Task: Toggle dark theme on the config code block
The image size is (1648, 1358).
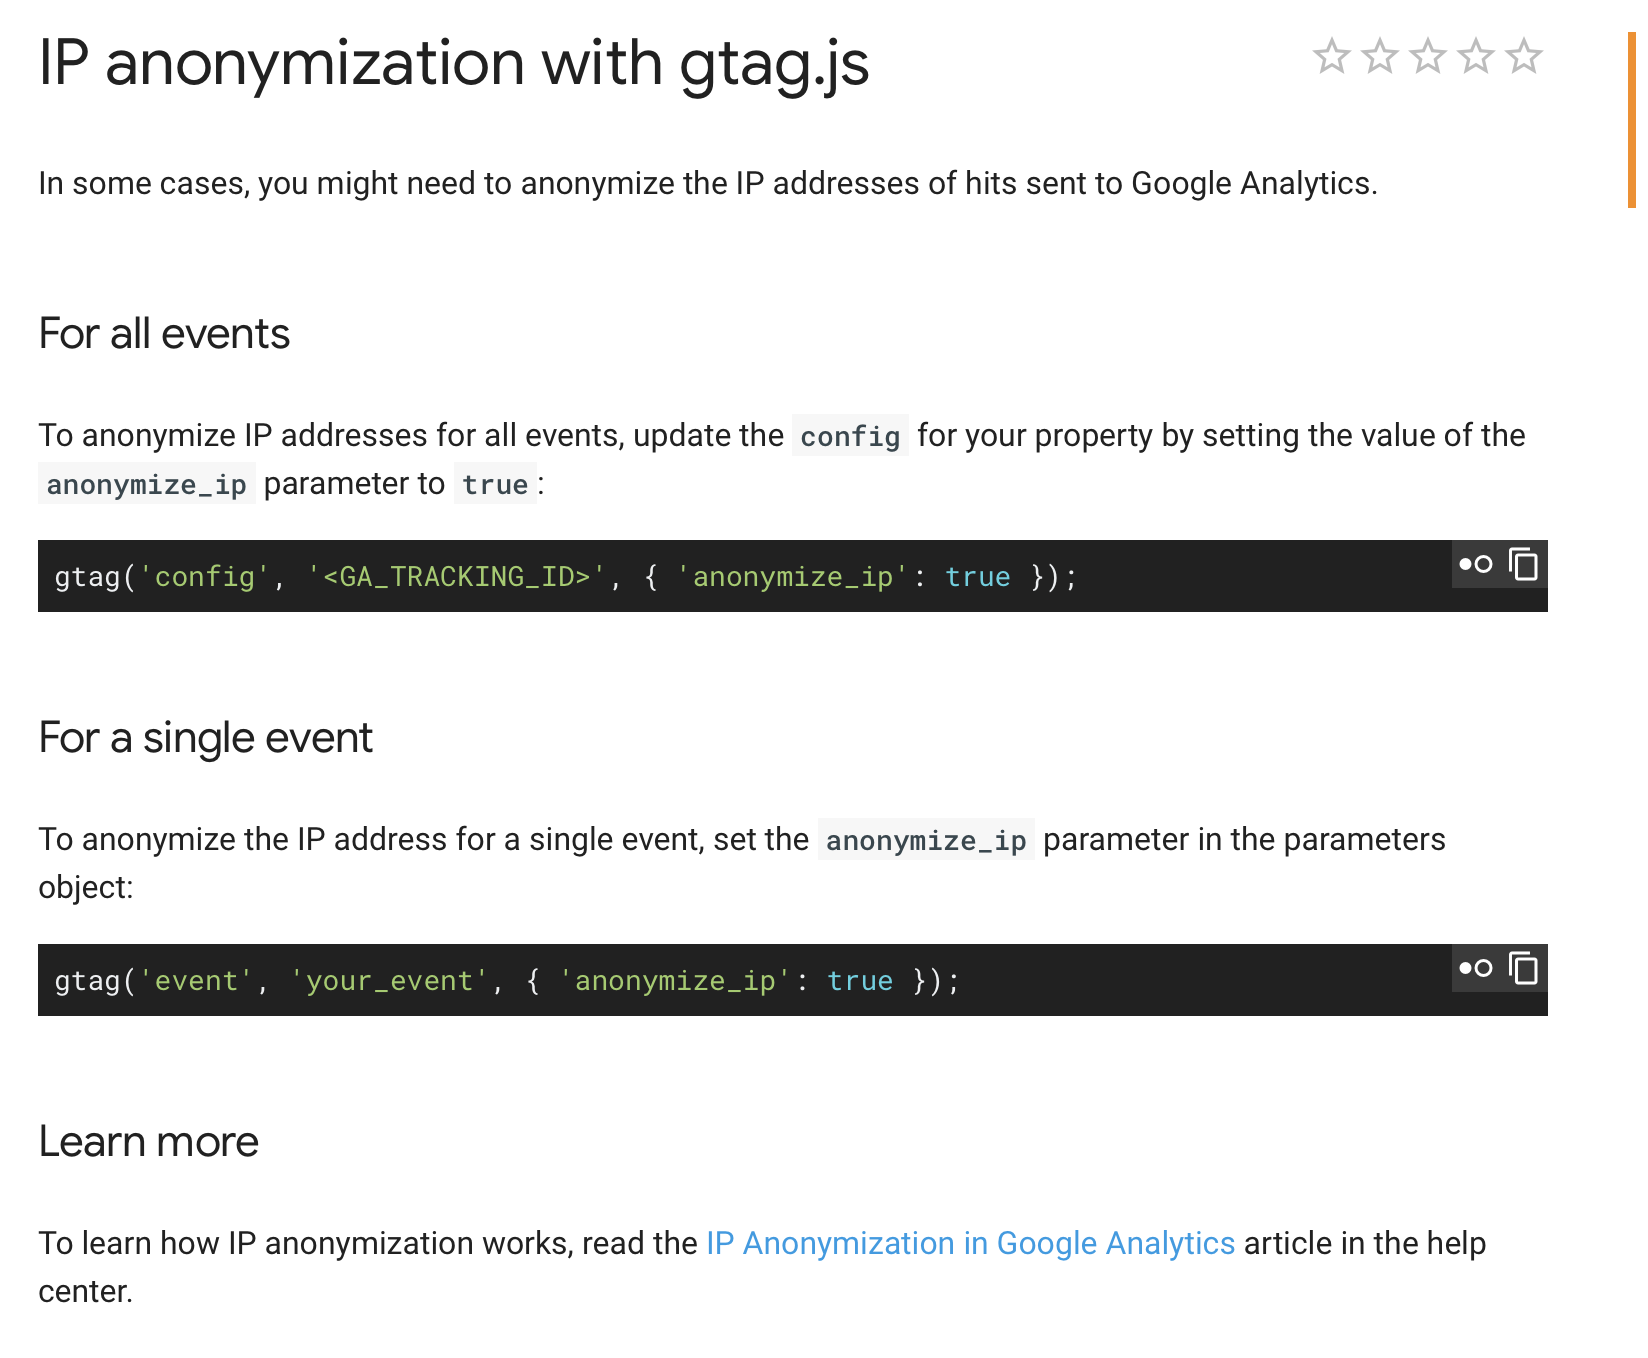Action: click(x=1475, y=564)
